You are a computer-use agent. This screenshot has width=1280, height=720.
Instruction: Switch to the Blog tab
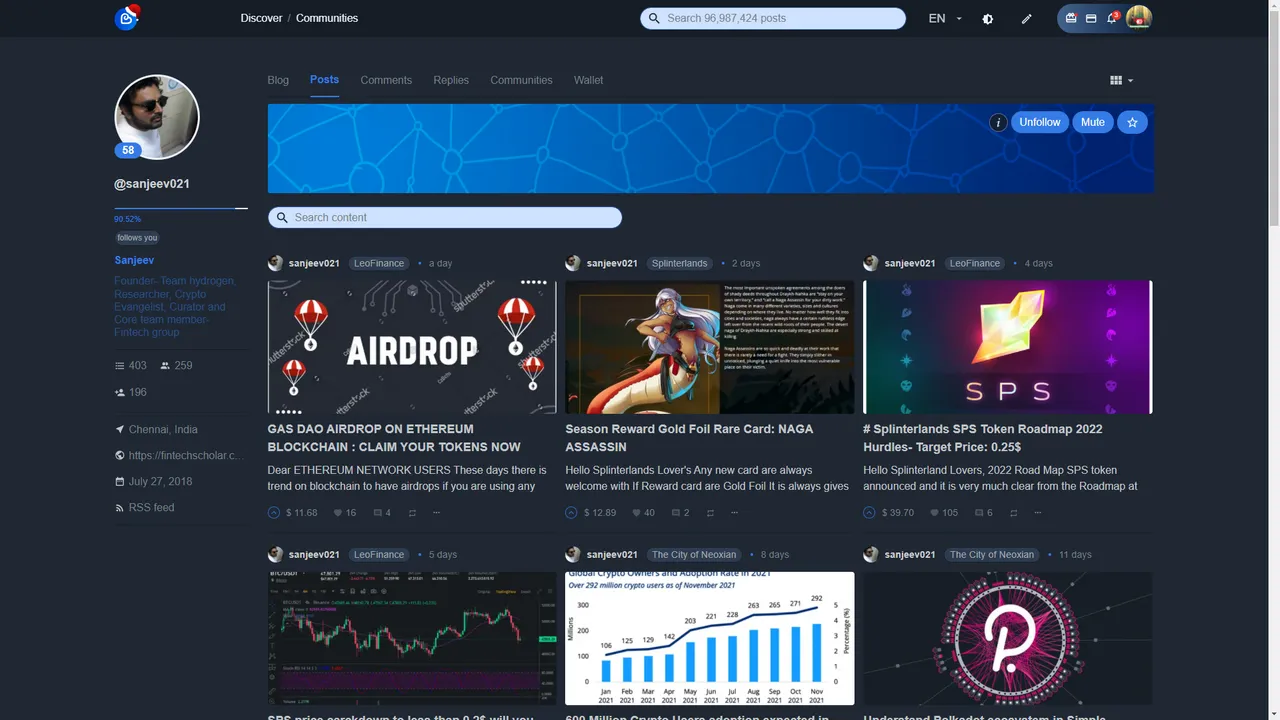pyautogui.click(x=278, y=80)
